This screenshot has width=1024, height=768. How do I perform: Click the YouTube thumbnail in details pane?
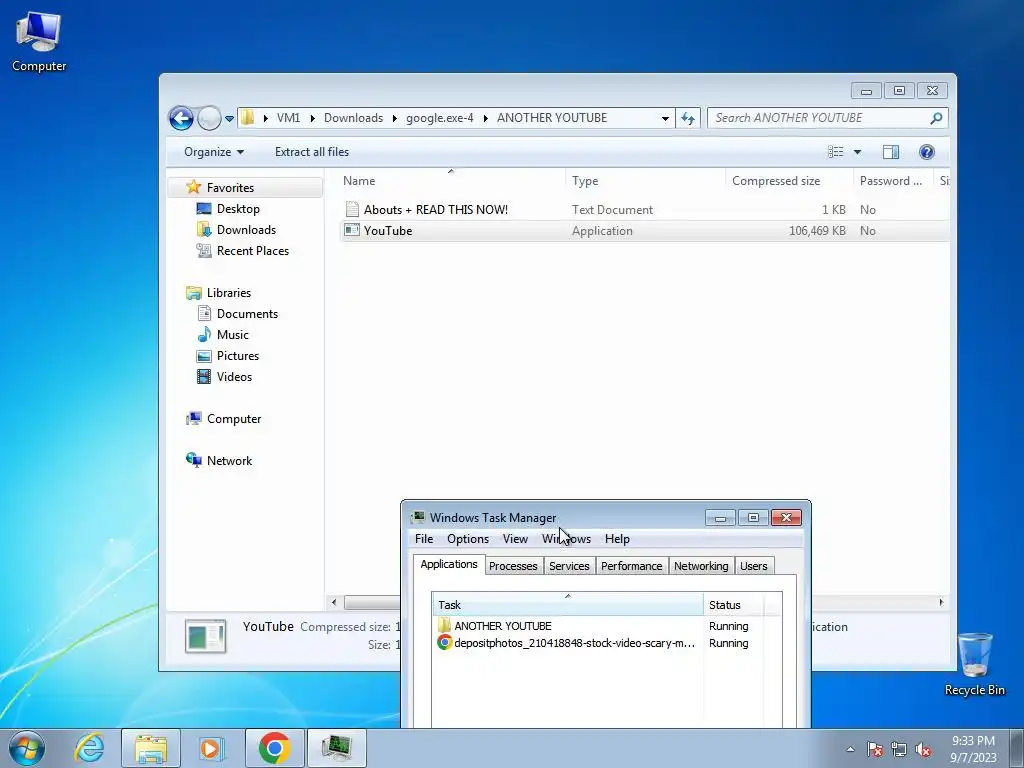(206, 636)
